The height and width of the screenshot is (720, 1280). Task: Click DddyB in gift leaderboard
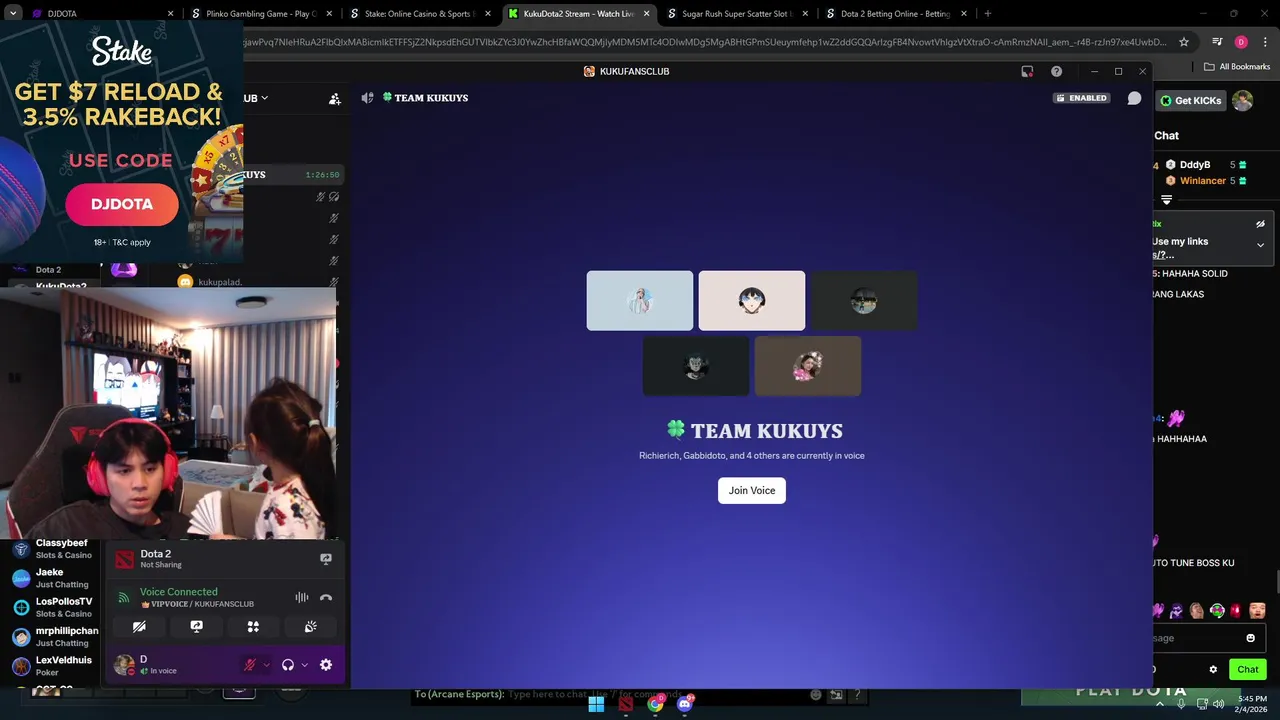click(1195, 165)
